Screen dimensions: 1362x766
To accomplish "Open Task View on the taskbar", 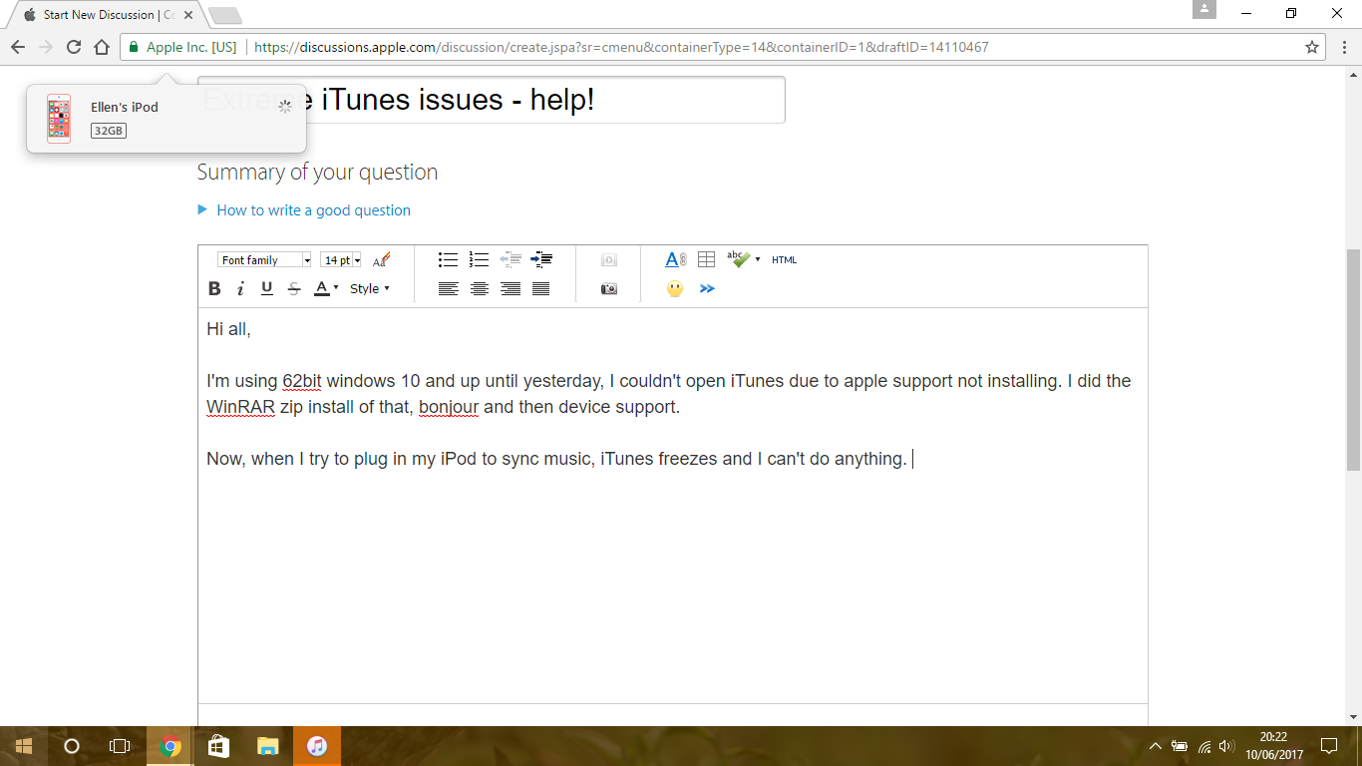I will coord(120,746).
